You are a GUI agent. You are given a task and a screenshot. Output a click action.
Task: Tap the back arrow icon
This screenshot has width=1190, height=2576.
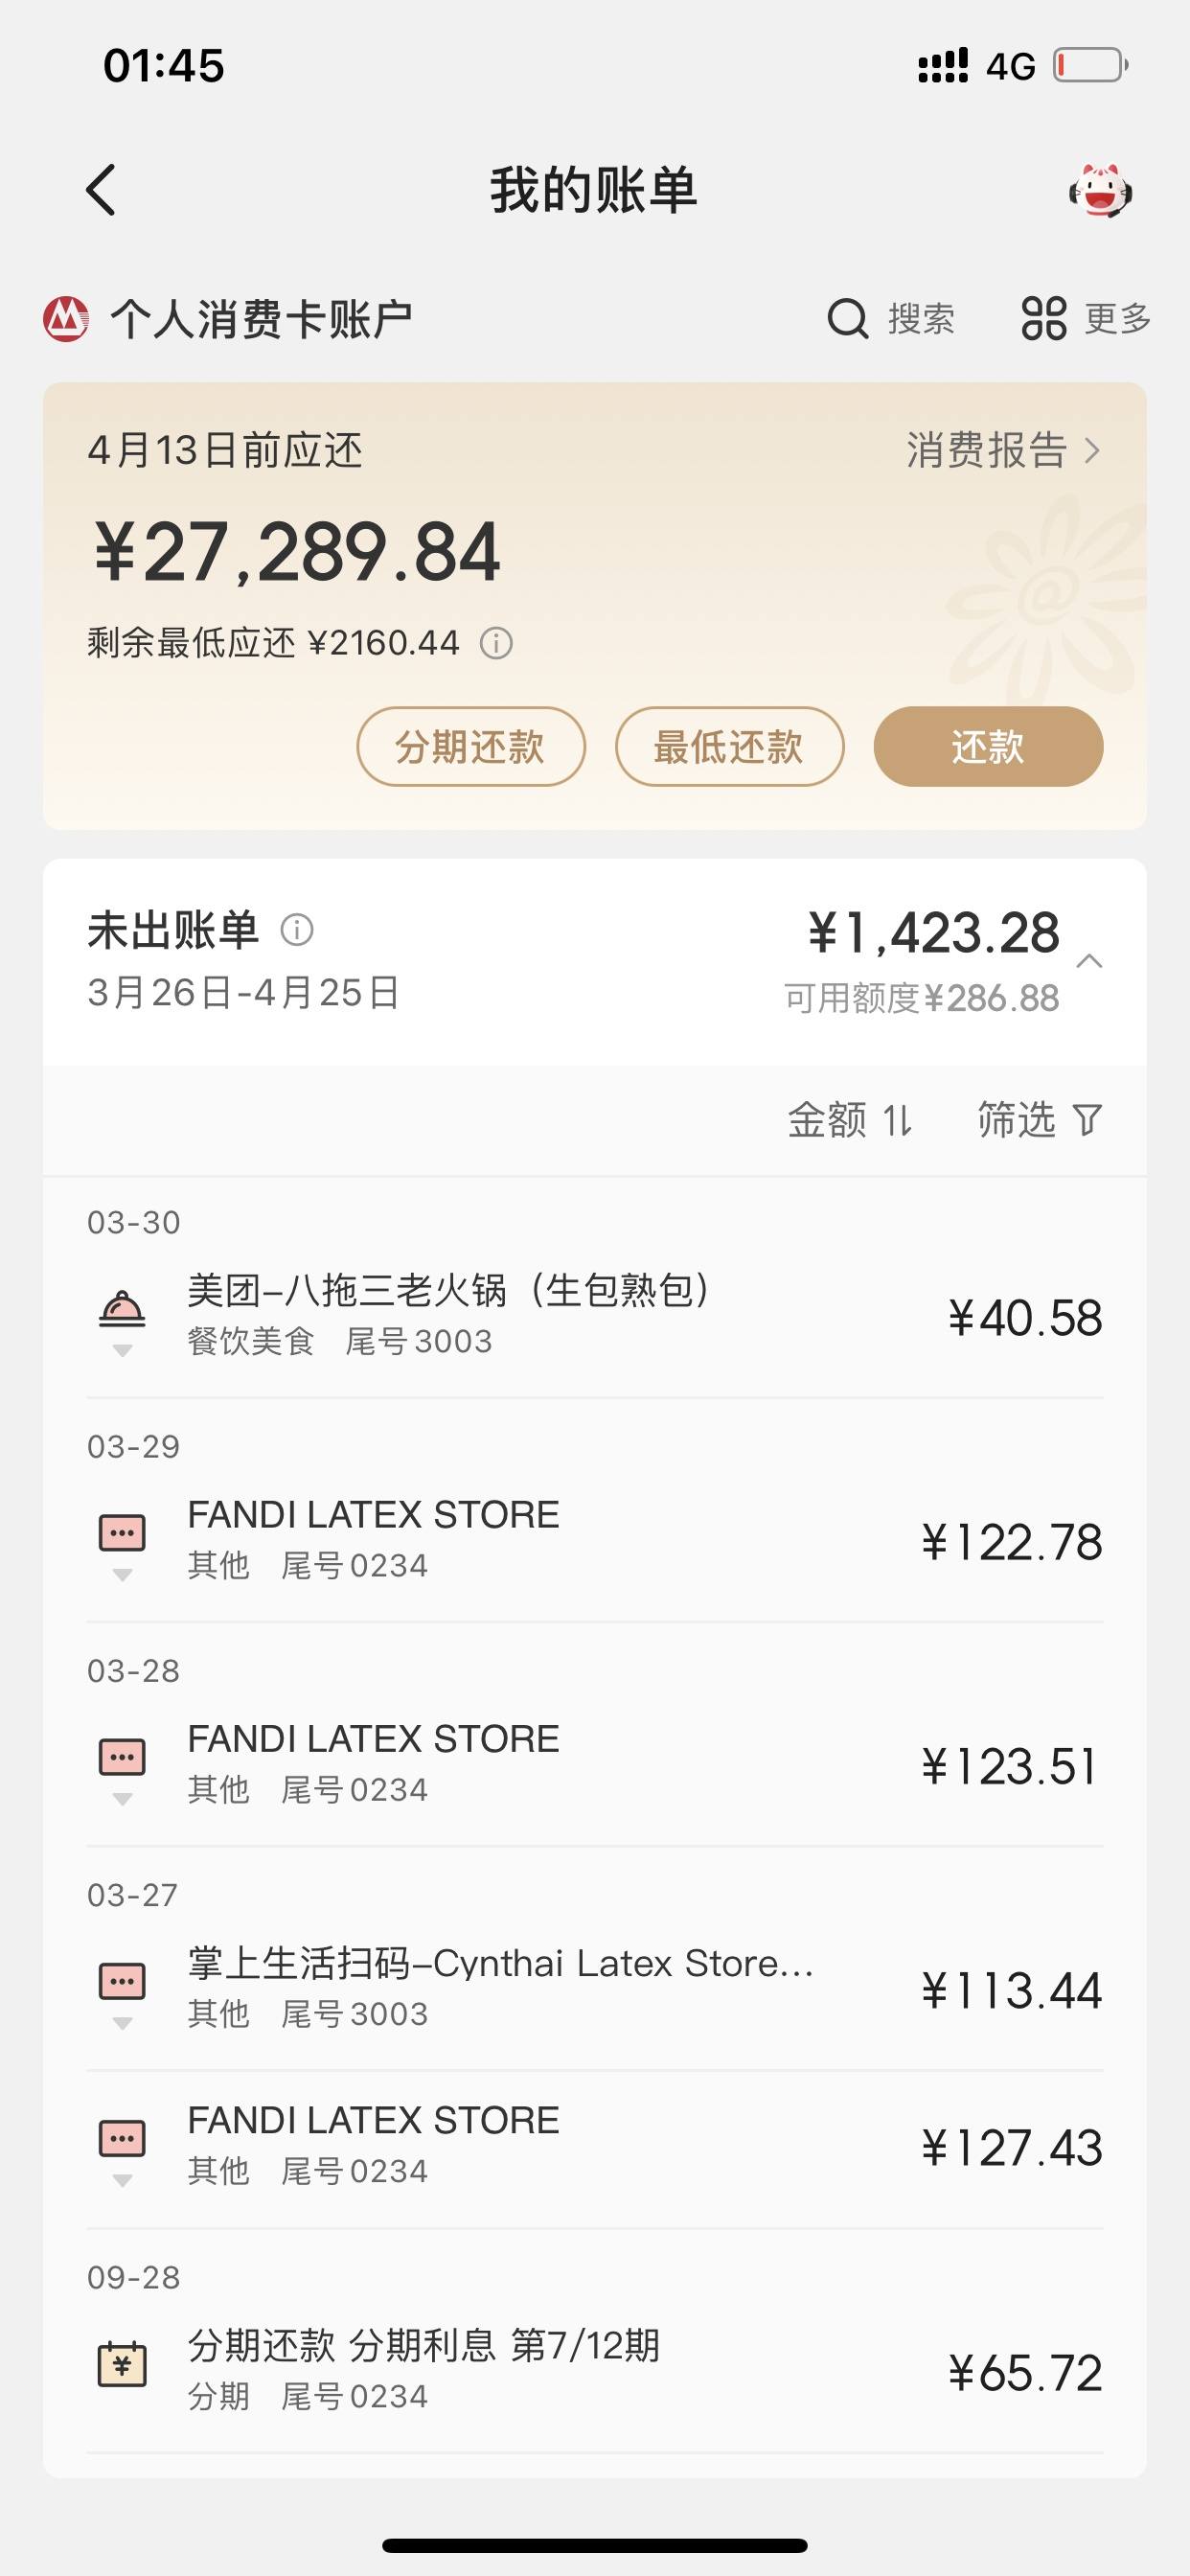101,190
